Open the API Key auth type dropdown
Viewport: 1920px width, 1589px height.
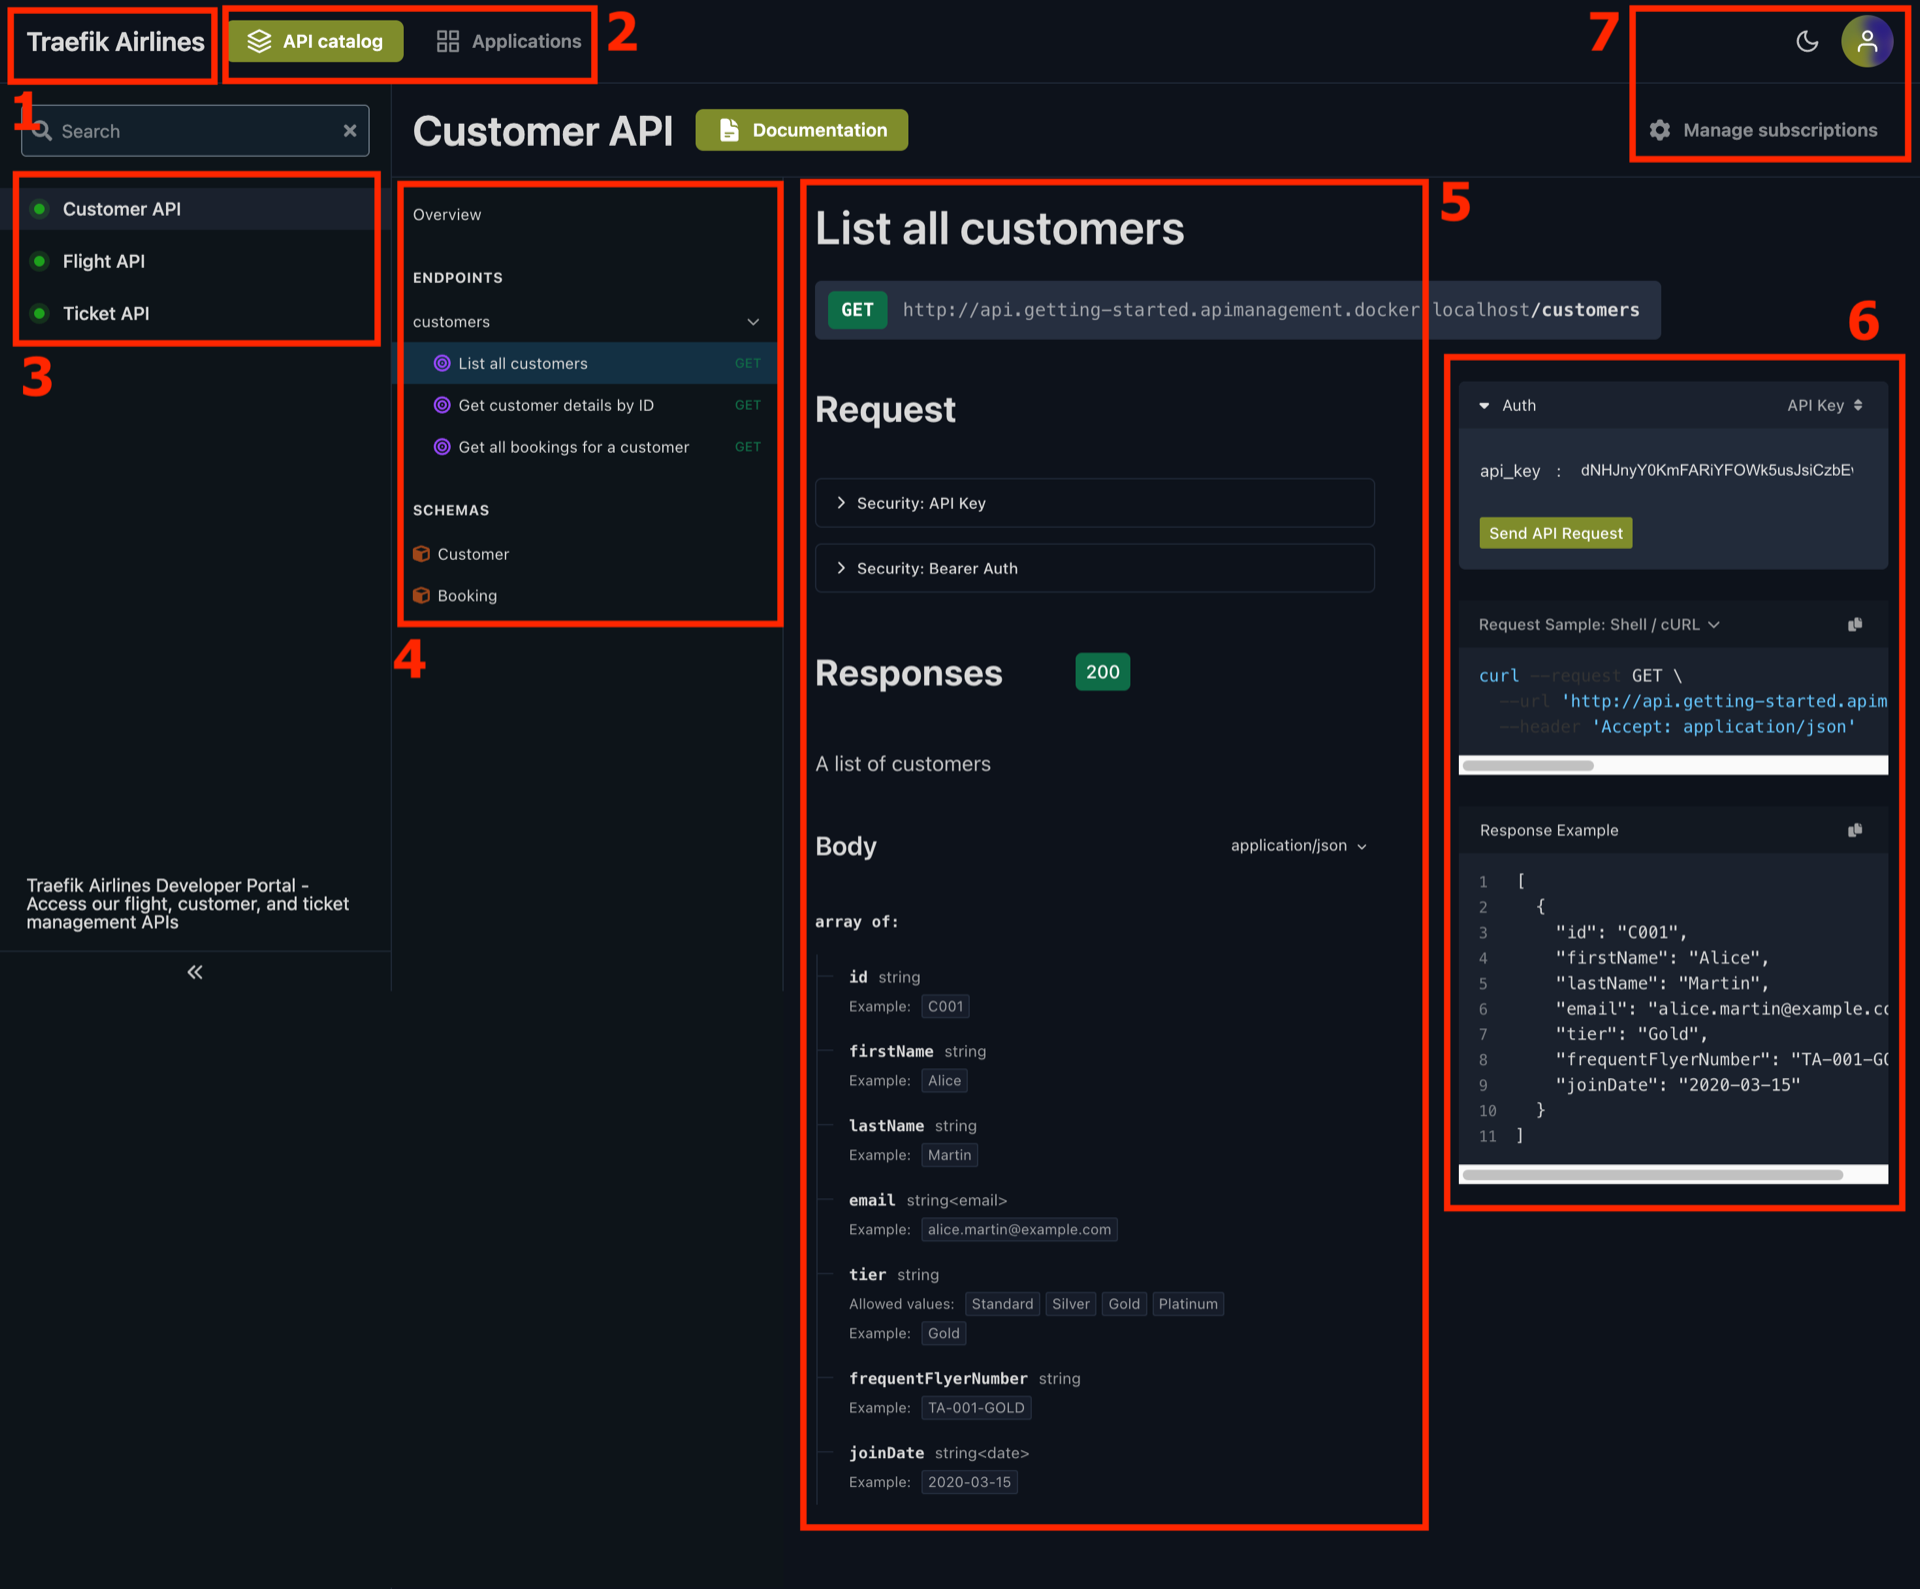(1825, 405)
